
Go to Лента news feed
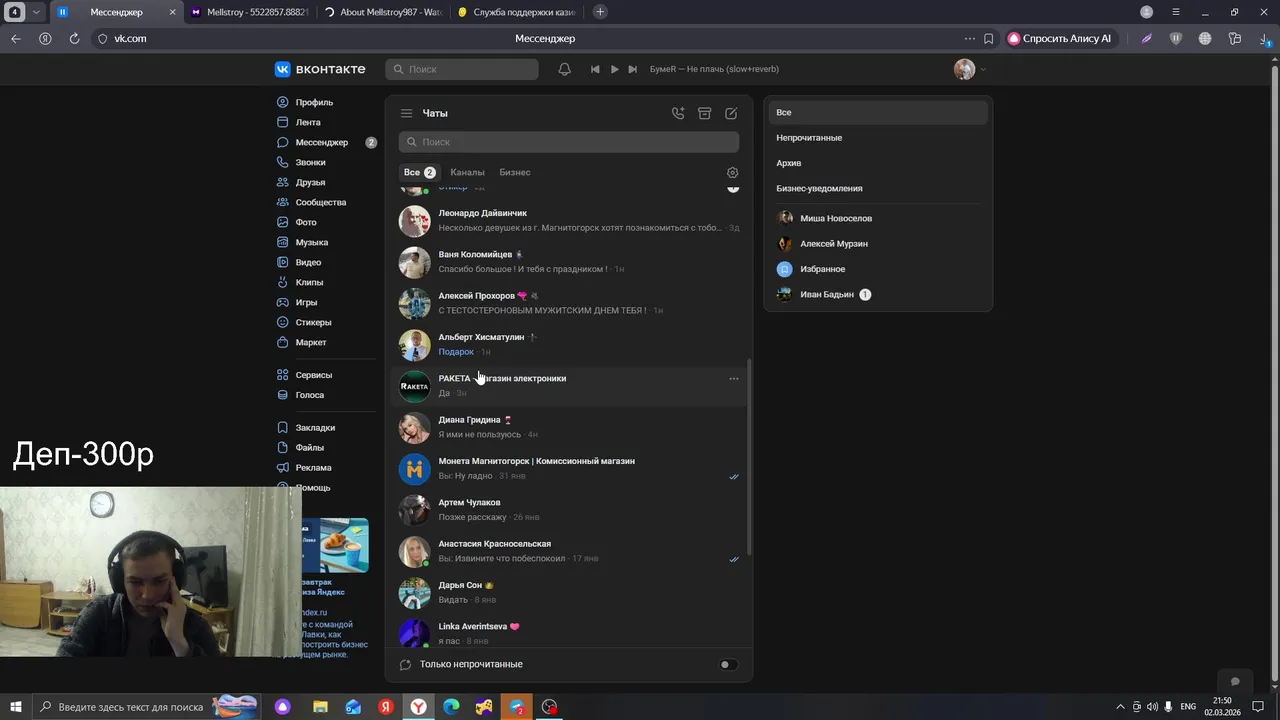(307, 122)
